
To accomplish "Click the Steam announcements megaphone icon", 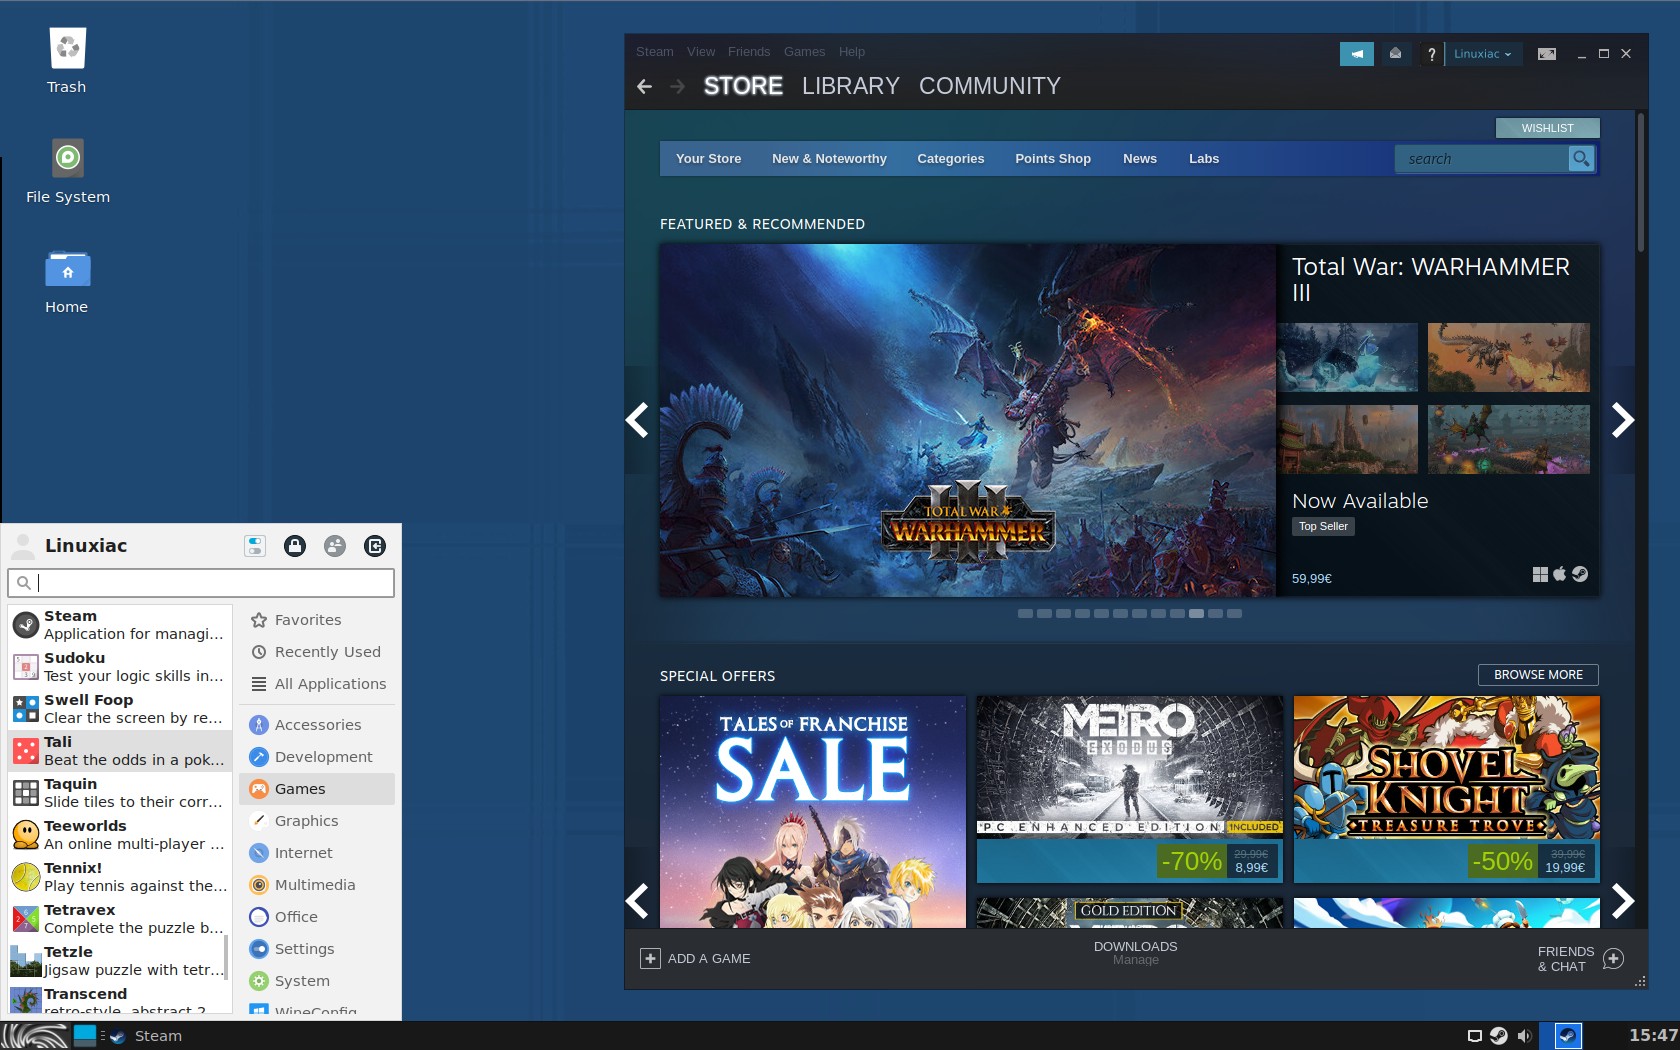I will tap(1357, 54).
